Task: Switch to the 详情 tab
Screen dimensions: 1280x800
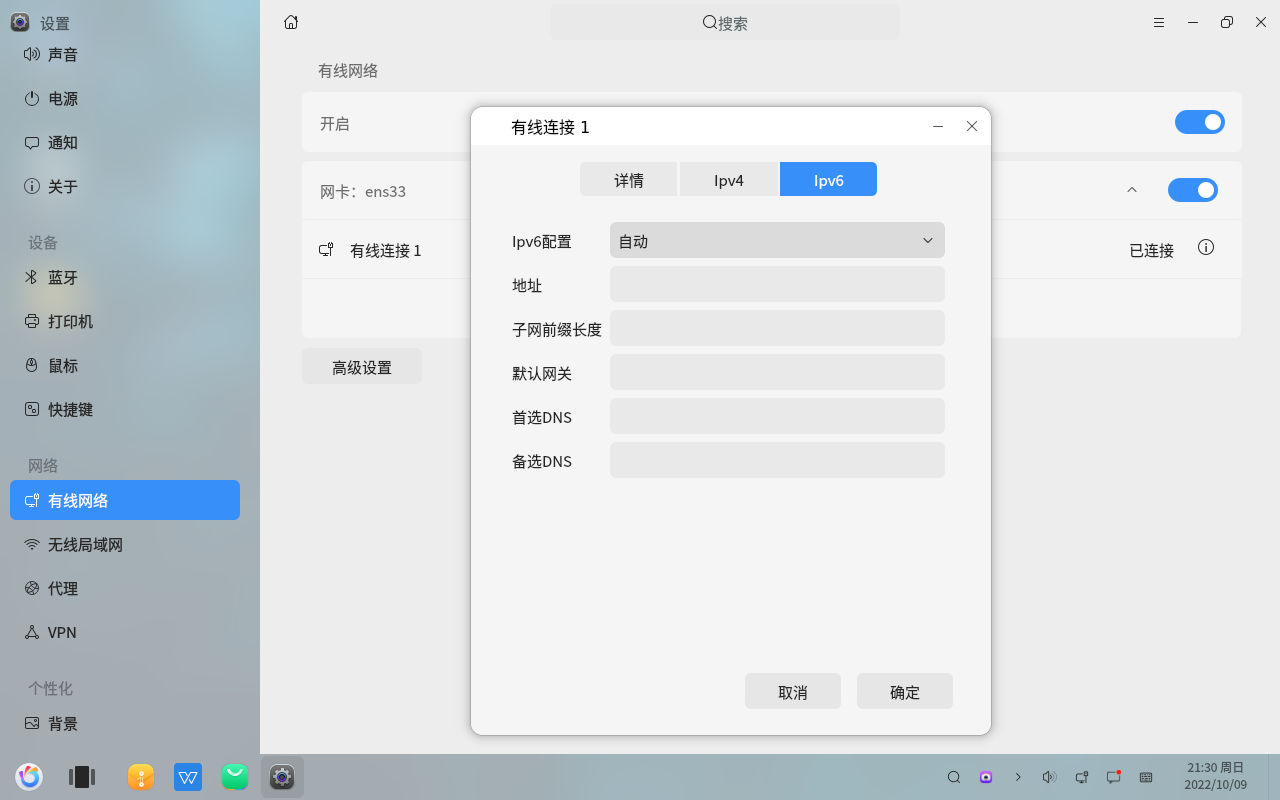Action: click(629, 180)
